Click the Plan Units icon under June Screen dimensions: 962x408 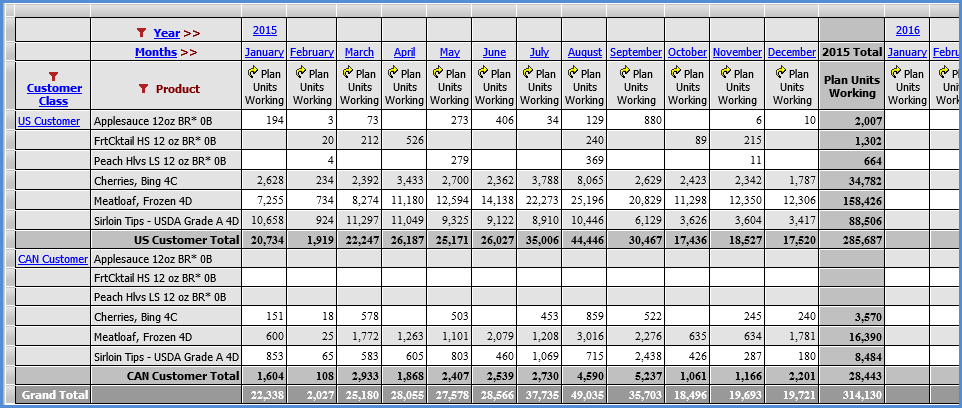point(482,73)
